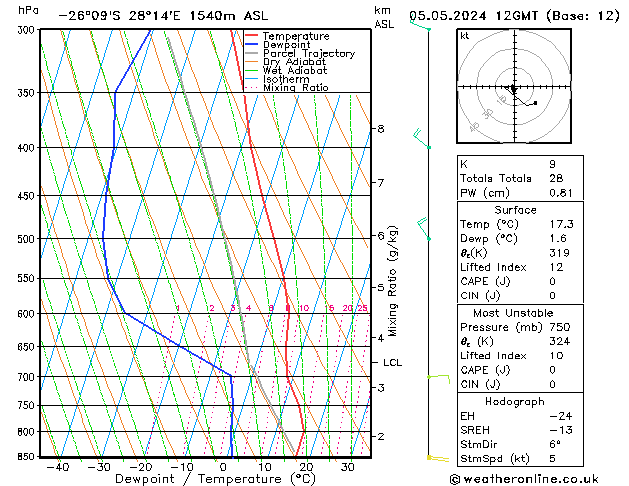Click the blue Dewpoint legend line swatch

coord(252,45)
